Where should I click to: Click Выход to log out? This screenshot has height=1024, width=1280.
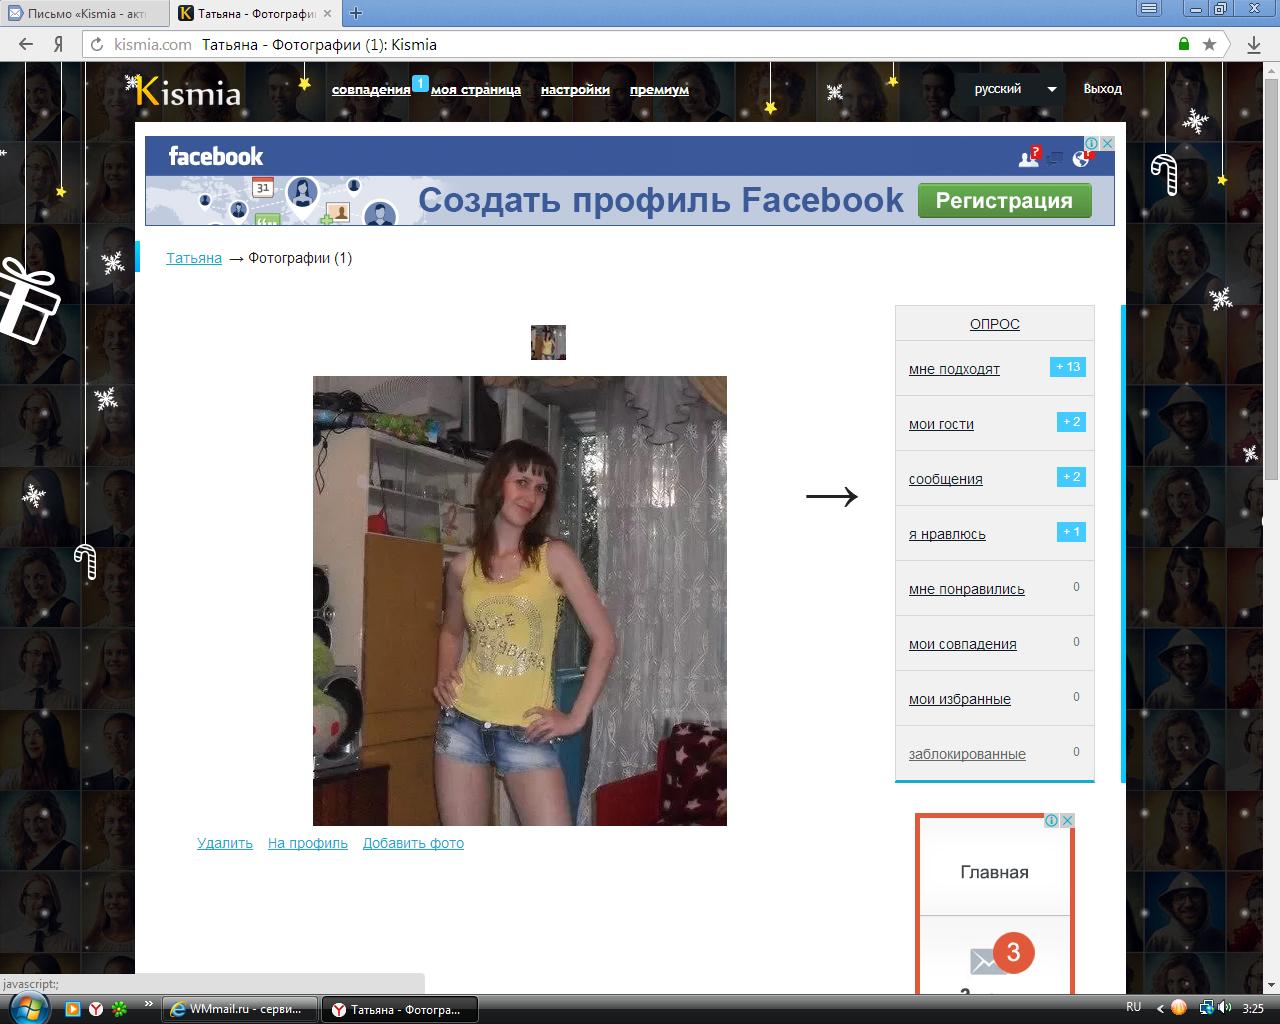point(1102,89)
